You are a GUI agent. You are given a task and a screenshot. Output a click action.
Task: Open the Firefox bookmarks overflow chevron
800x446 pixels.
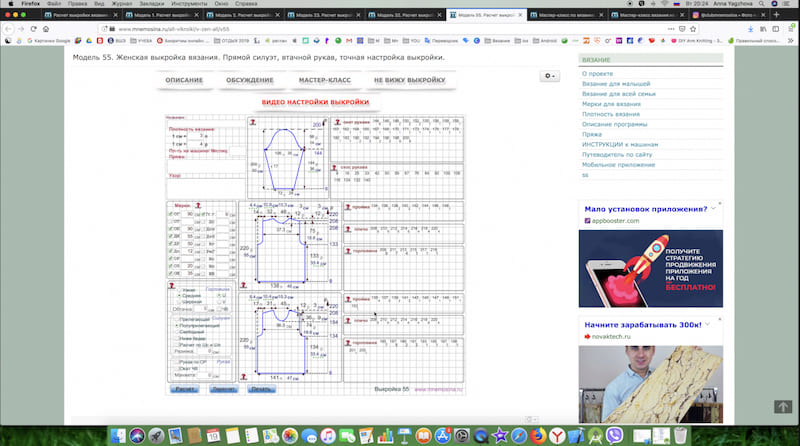[790, 40]
